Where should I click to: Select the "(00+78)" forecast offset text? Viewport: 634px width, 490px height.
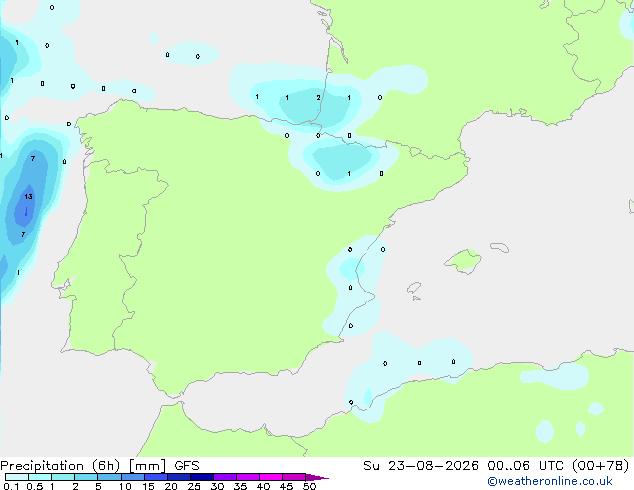pos(600,466)
